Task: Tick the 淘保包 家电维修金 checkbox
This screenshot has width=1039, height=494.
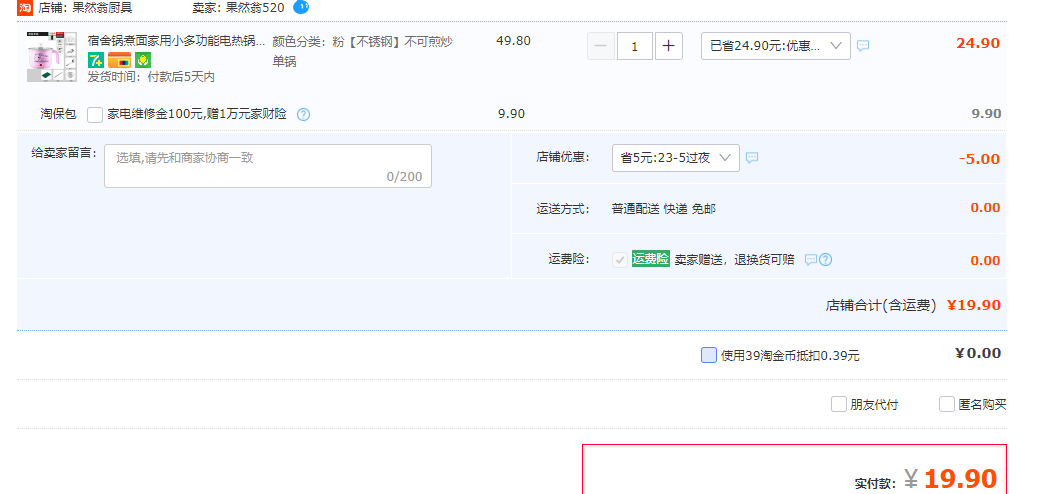Action: pos(95,115)
